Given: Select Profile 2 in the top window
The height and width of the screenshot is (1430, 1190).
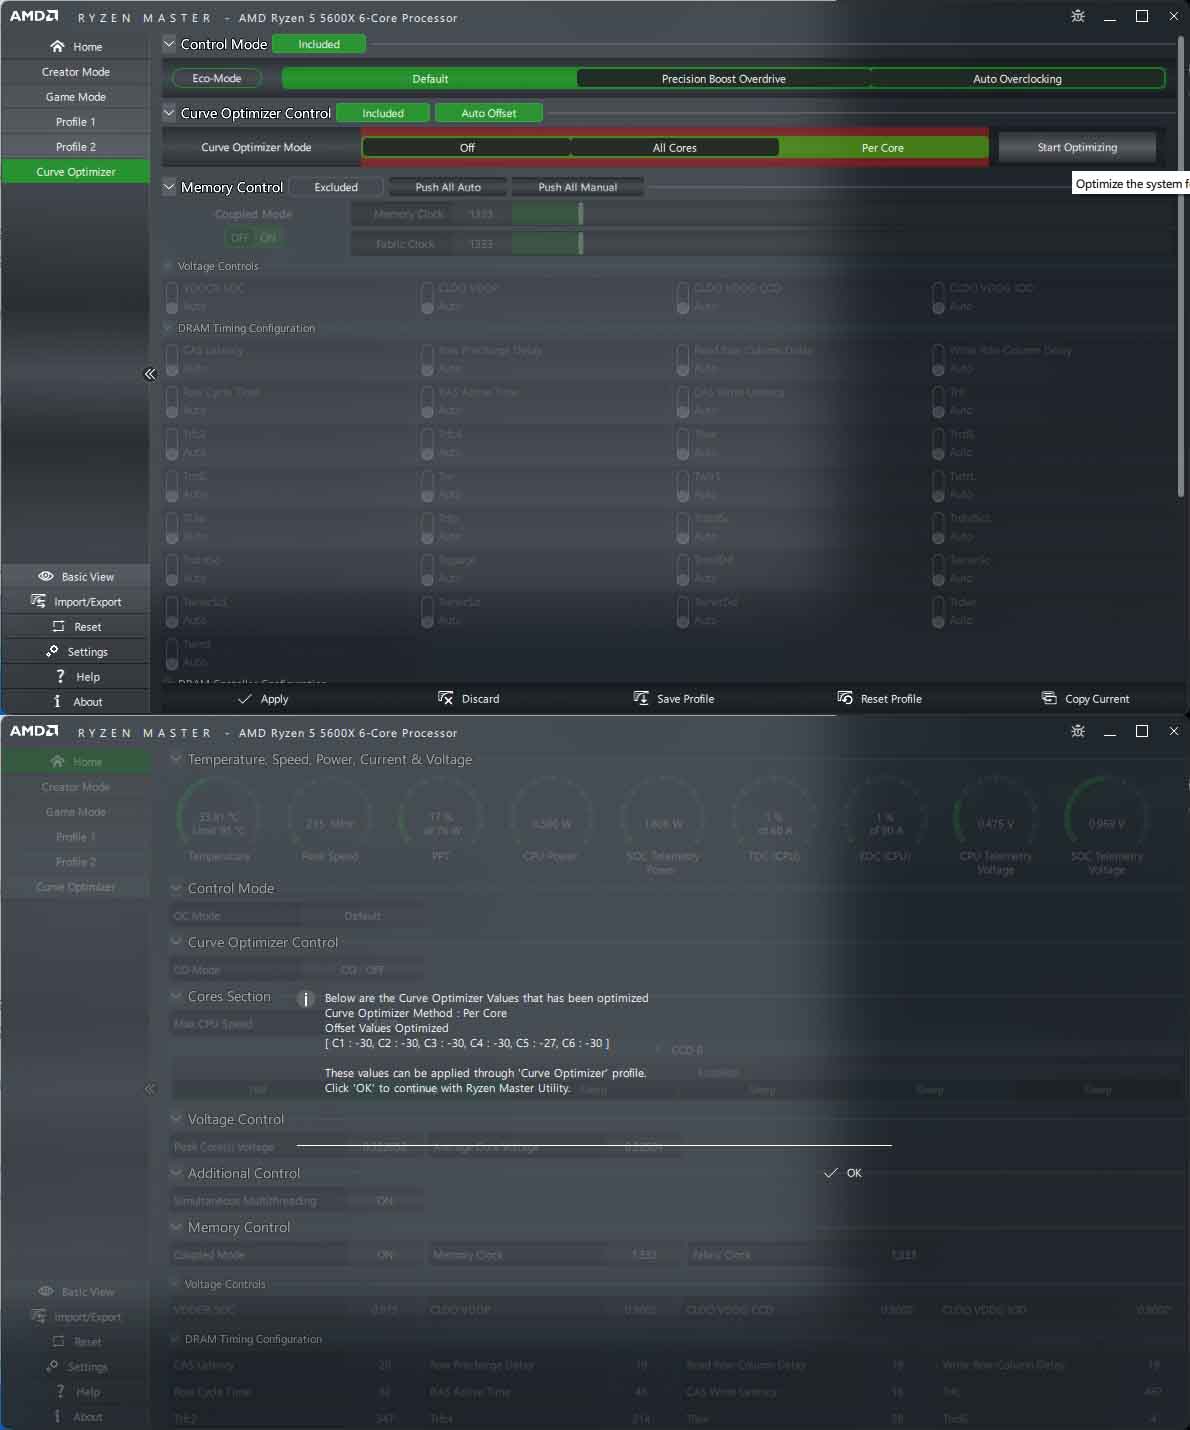Looking at the screenshot, I should [75, 147].
